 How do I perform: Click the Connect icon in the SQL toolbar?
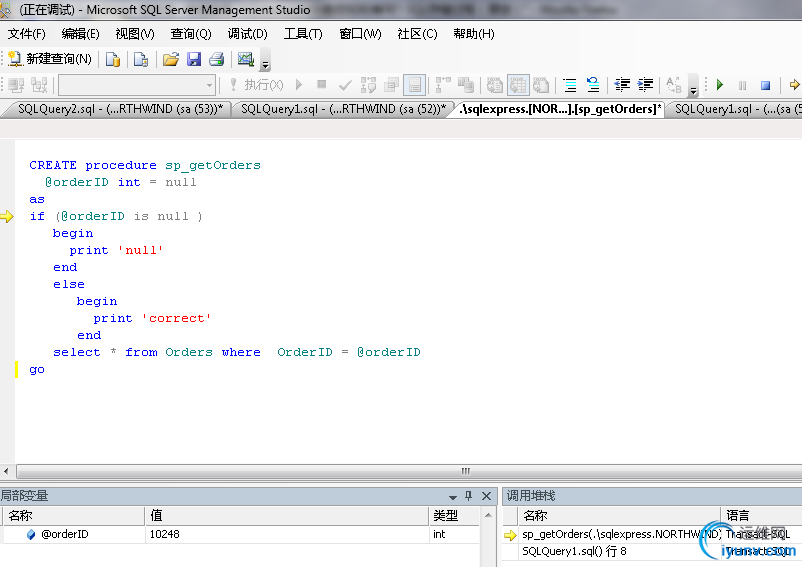(x=16, y=85)
